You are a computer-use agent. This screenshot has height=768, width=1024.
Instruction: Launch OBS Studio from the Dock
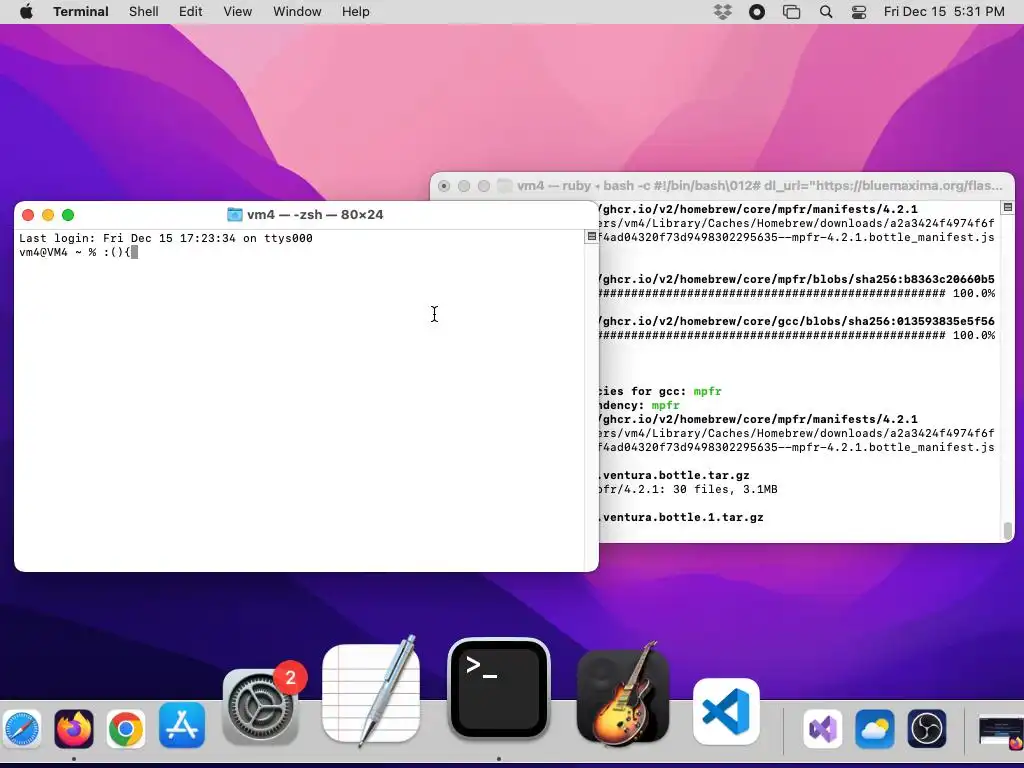927,728
